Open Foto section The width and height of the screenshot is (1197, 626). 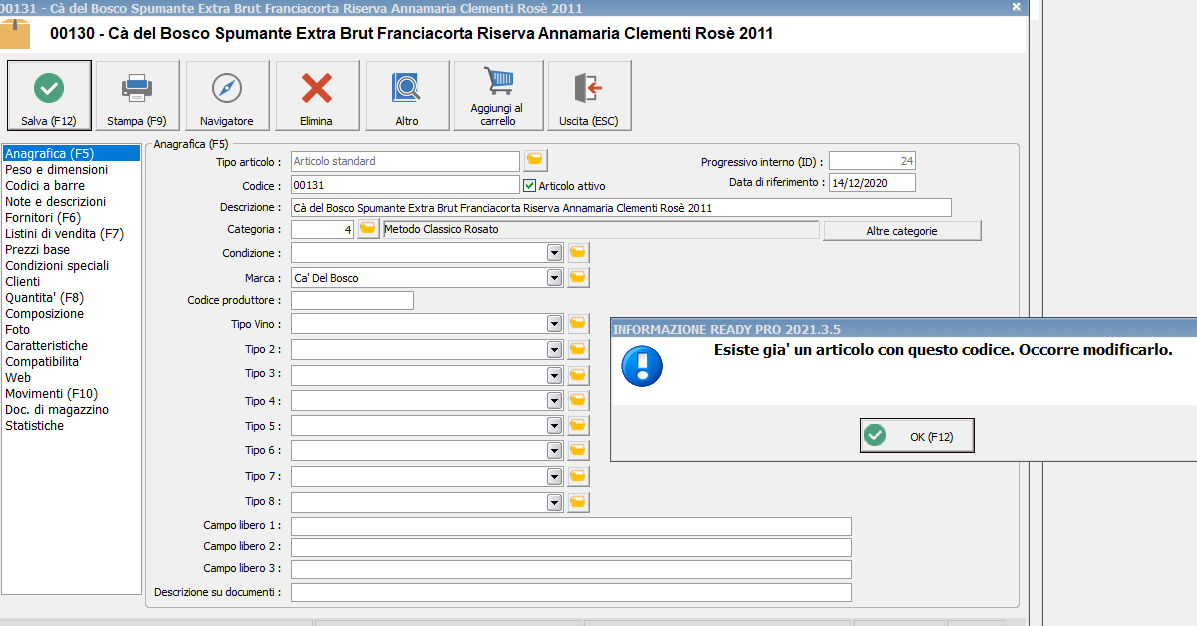(18, 330)
